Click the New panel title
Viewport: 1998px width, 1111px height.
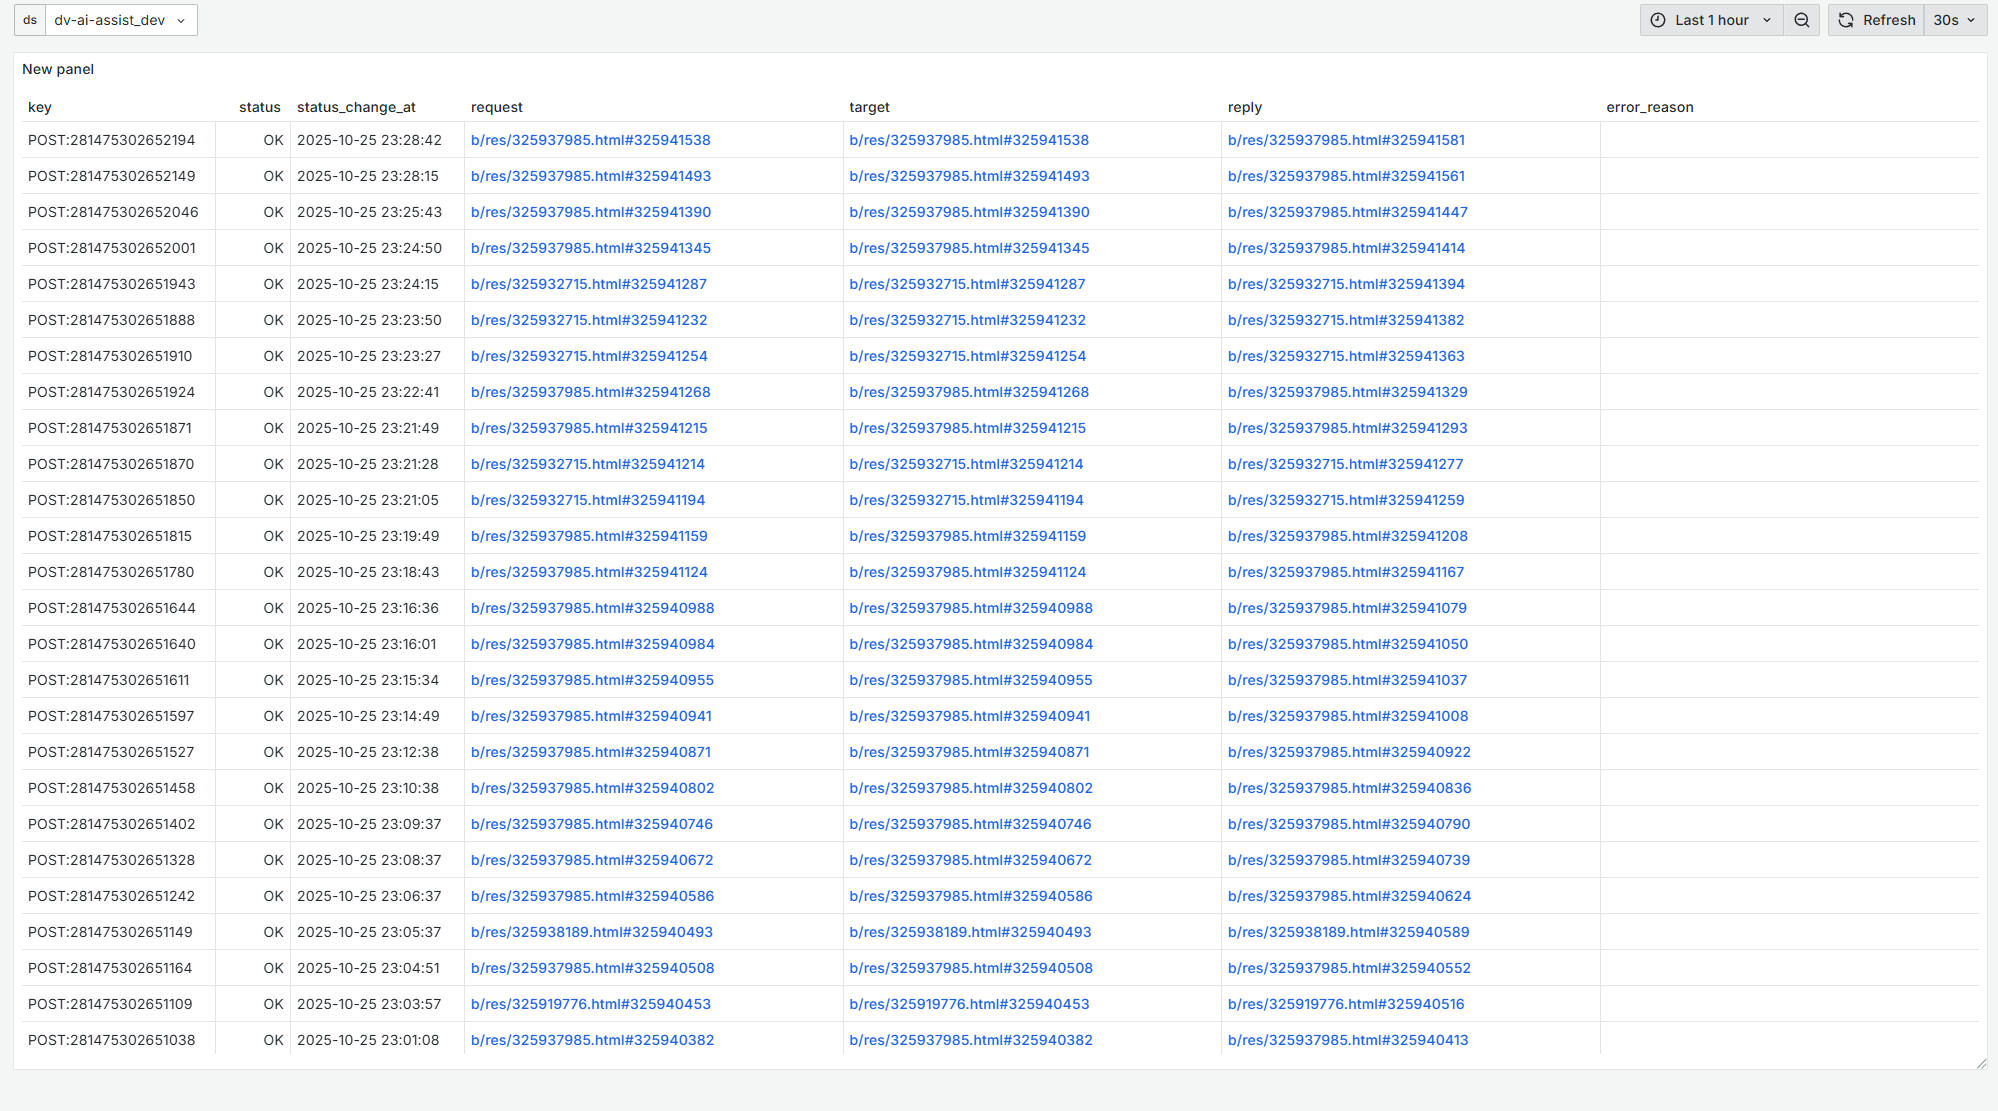click(x=58, y=69)
